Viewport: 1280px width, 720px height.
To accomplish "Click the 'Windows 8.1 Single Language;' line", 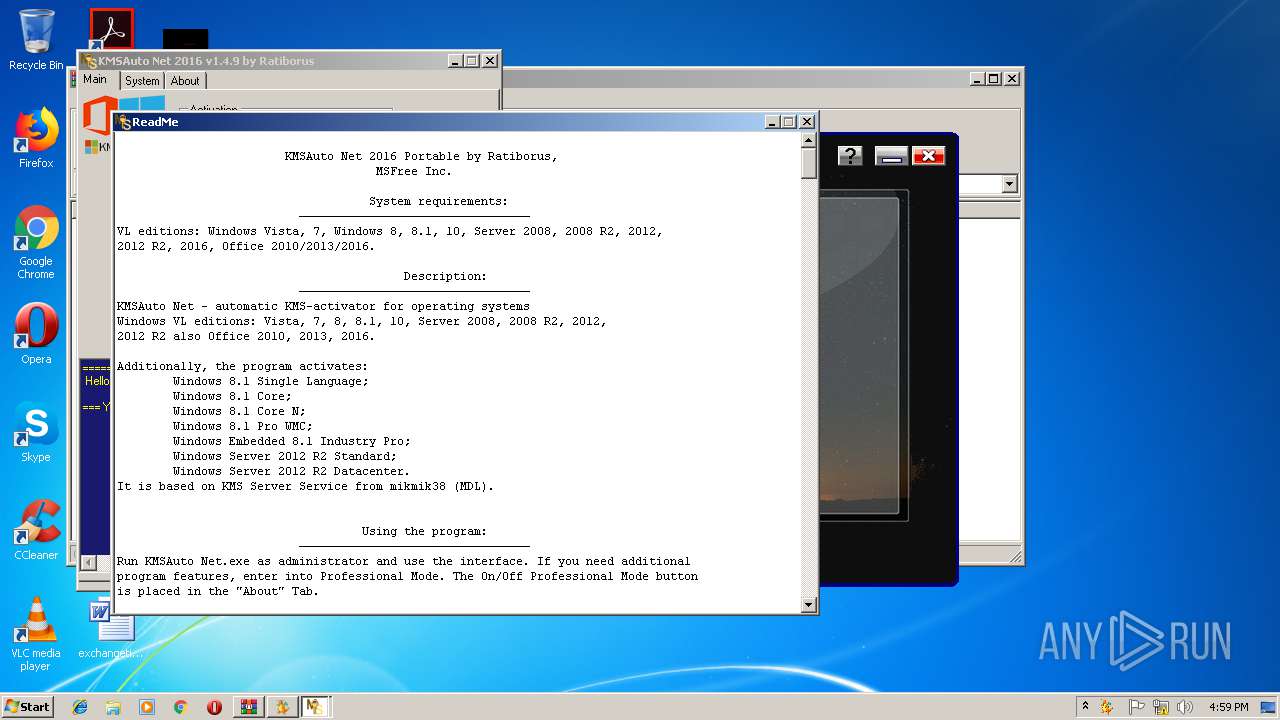I will coord(270,381).
